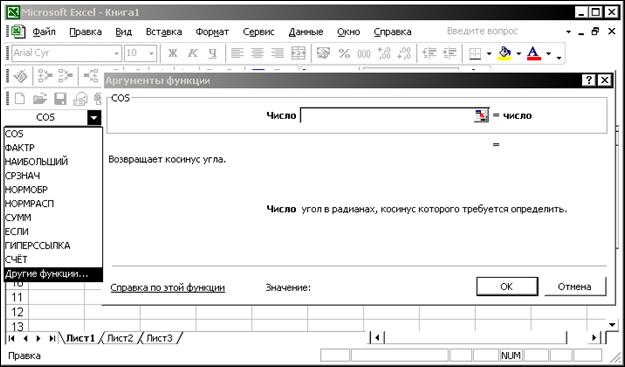Open the Вид menu
Screen dimensions: 625x367
124,32
